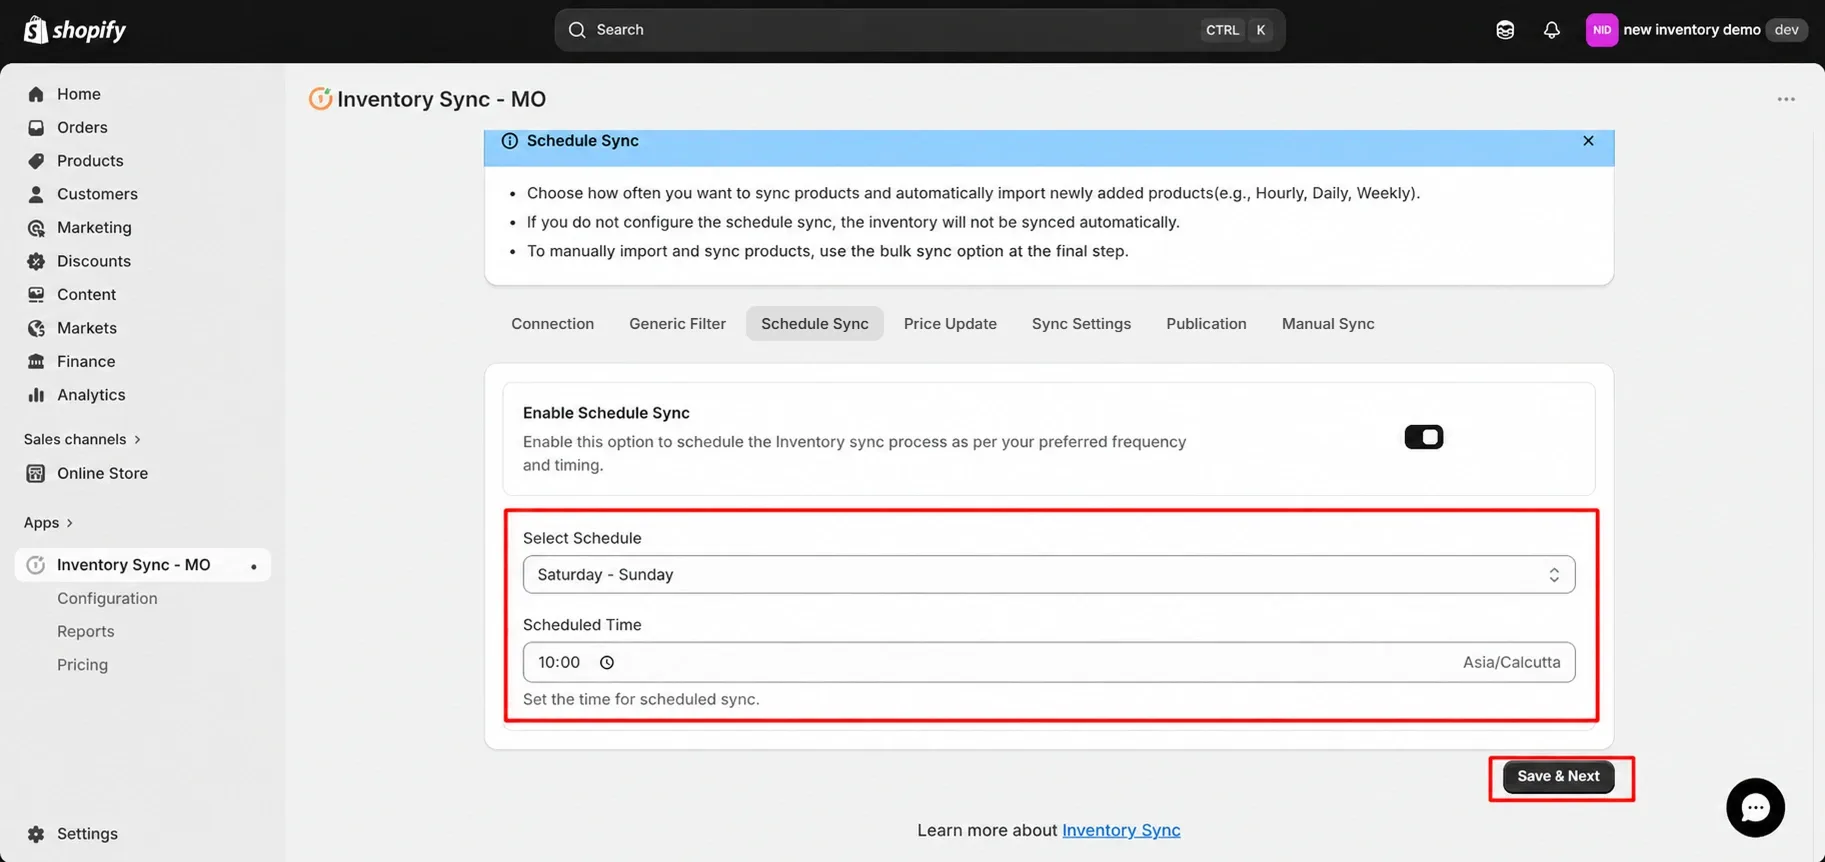Image resolution: width=1825 pixels, height=862 pixels.
Task: Click the Asia/Calcutta timezone text
Action: tap(1511, 662)
